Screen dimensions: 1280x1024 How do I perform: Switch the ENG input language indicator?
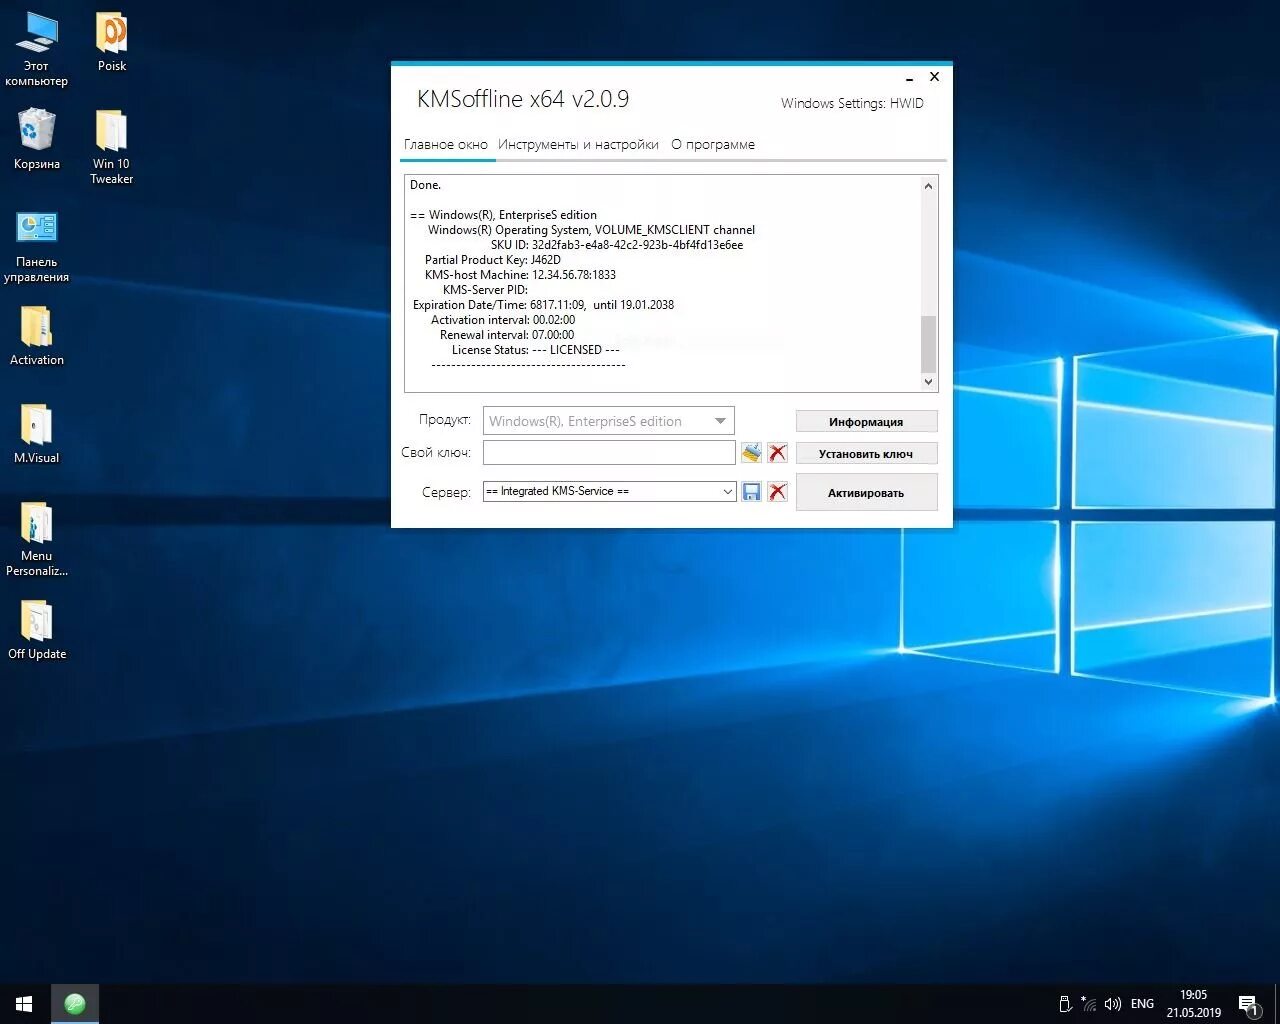click(1142, 1004)
